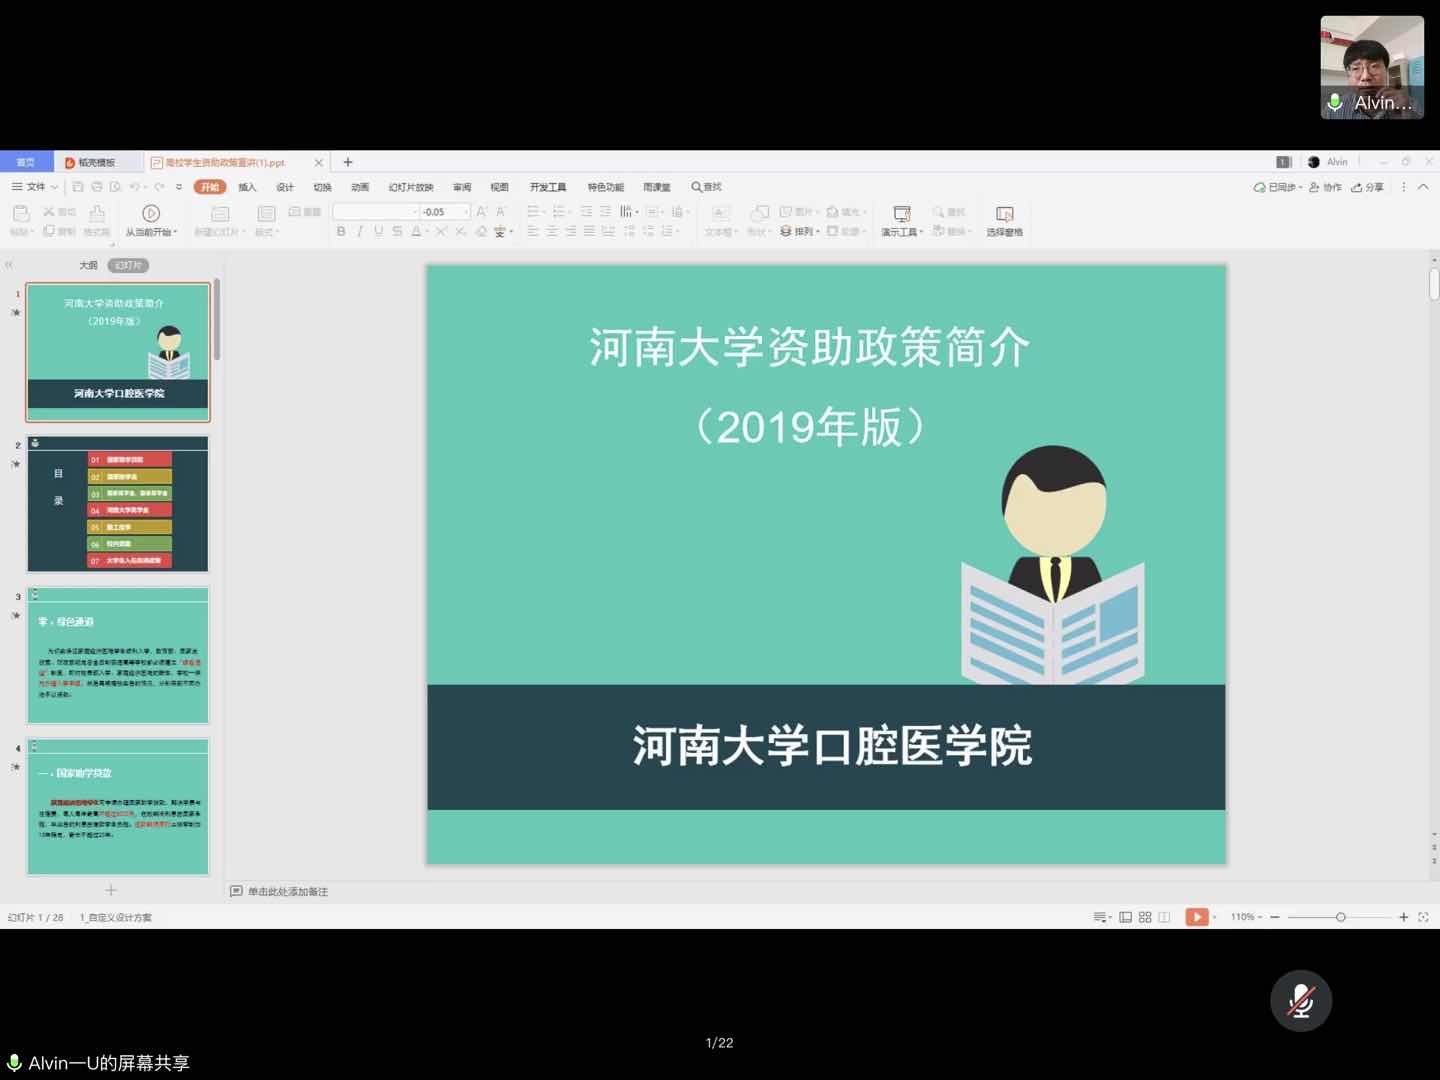
Task: Open the 已同步 sync status dropdown
Action: pos(1278,187)
